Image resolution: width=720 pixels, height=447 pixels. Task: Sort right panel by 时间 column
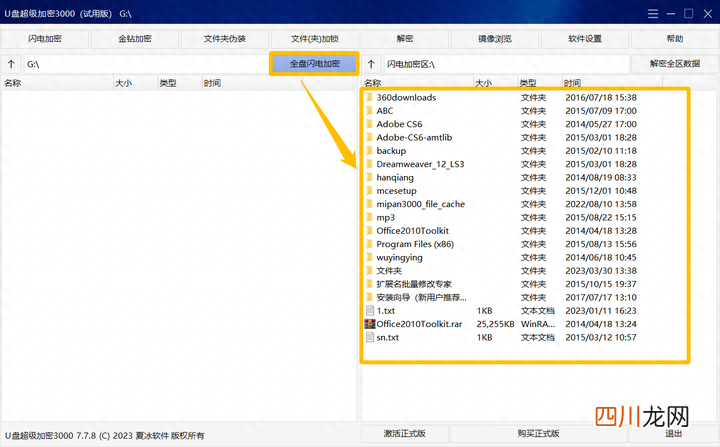pyautogui.click(x=612, y=83)
